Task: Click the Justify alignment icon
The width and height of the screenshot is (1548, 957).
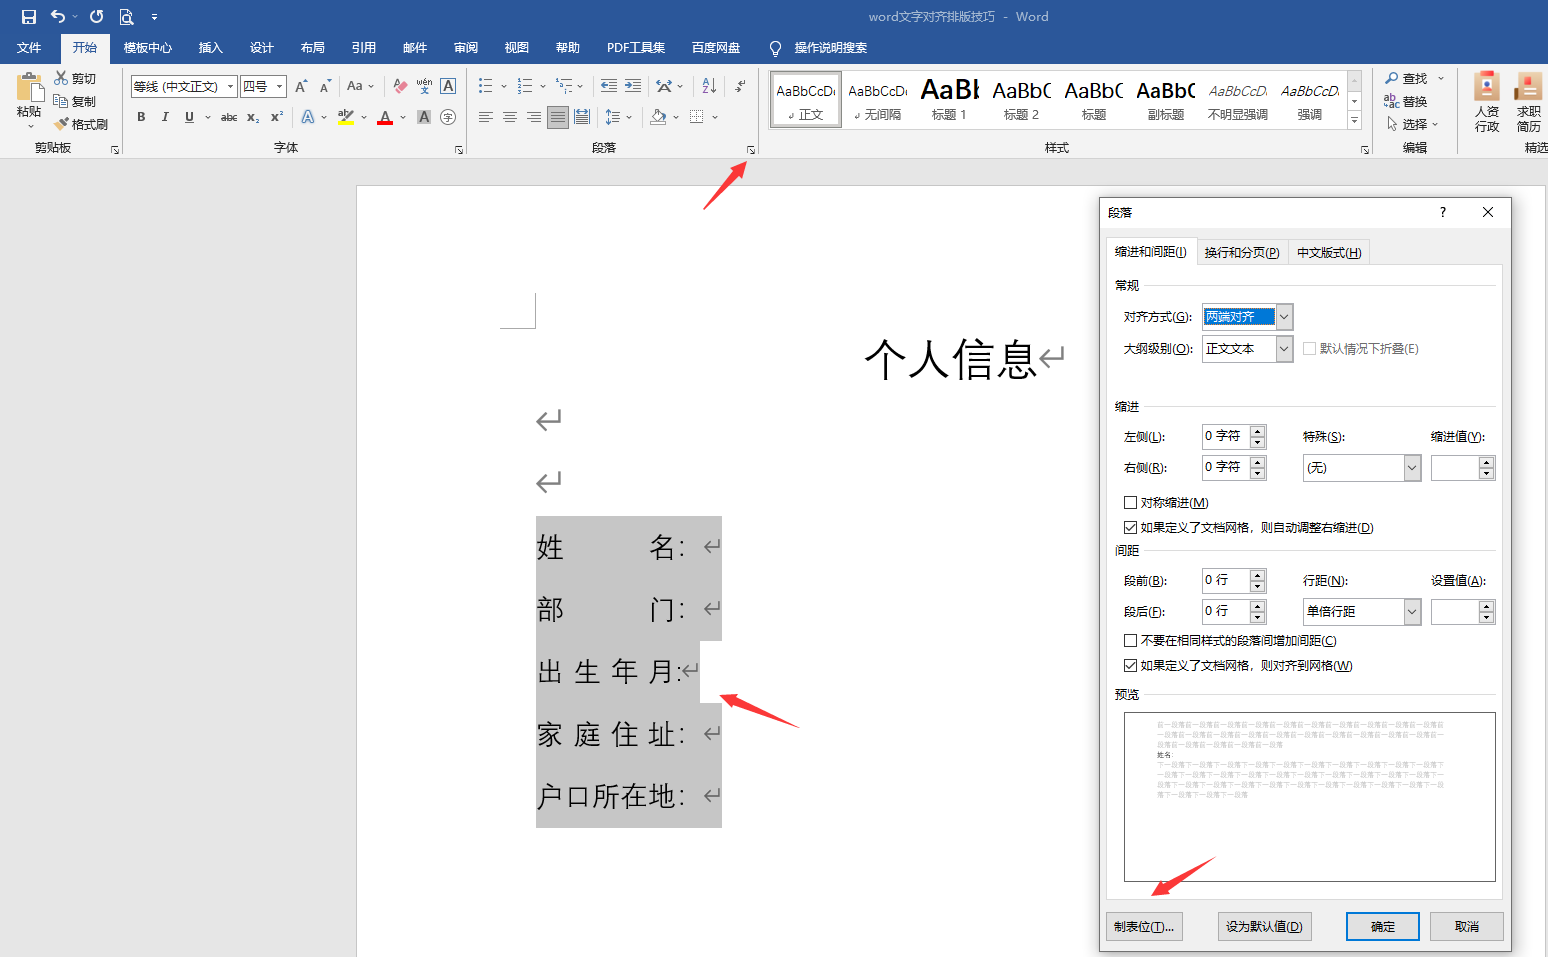Action: 558,117
